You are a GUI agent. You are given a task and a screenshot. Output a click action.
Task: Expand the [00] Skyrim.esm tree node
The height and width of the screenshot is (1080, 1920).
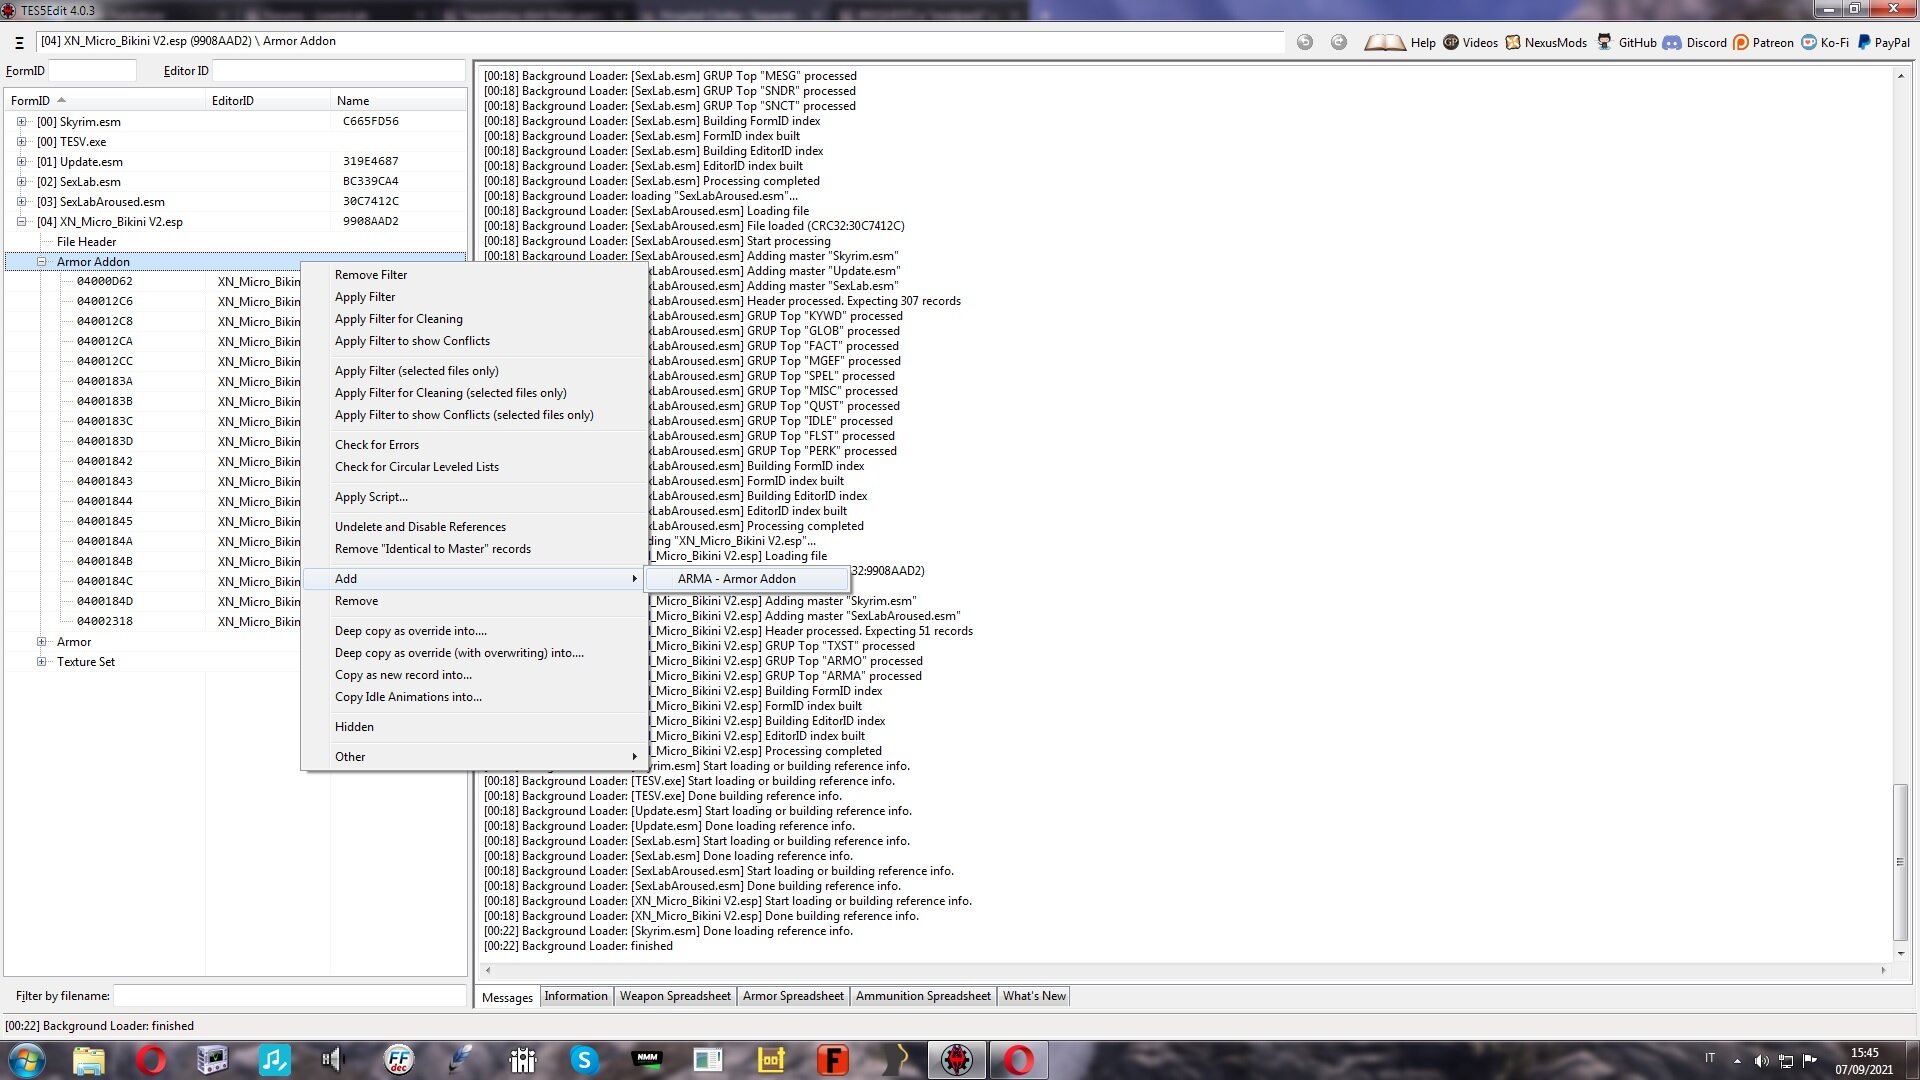(x=21, y=122)
